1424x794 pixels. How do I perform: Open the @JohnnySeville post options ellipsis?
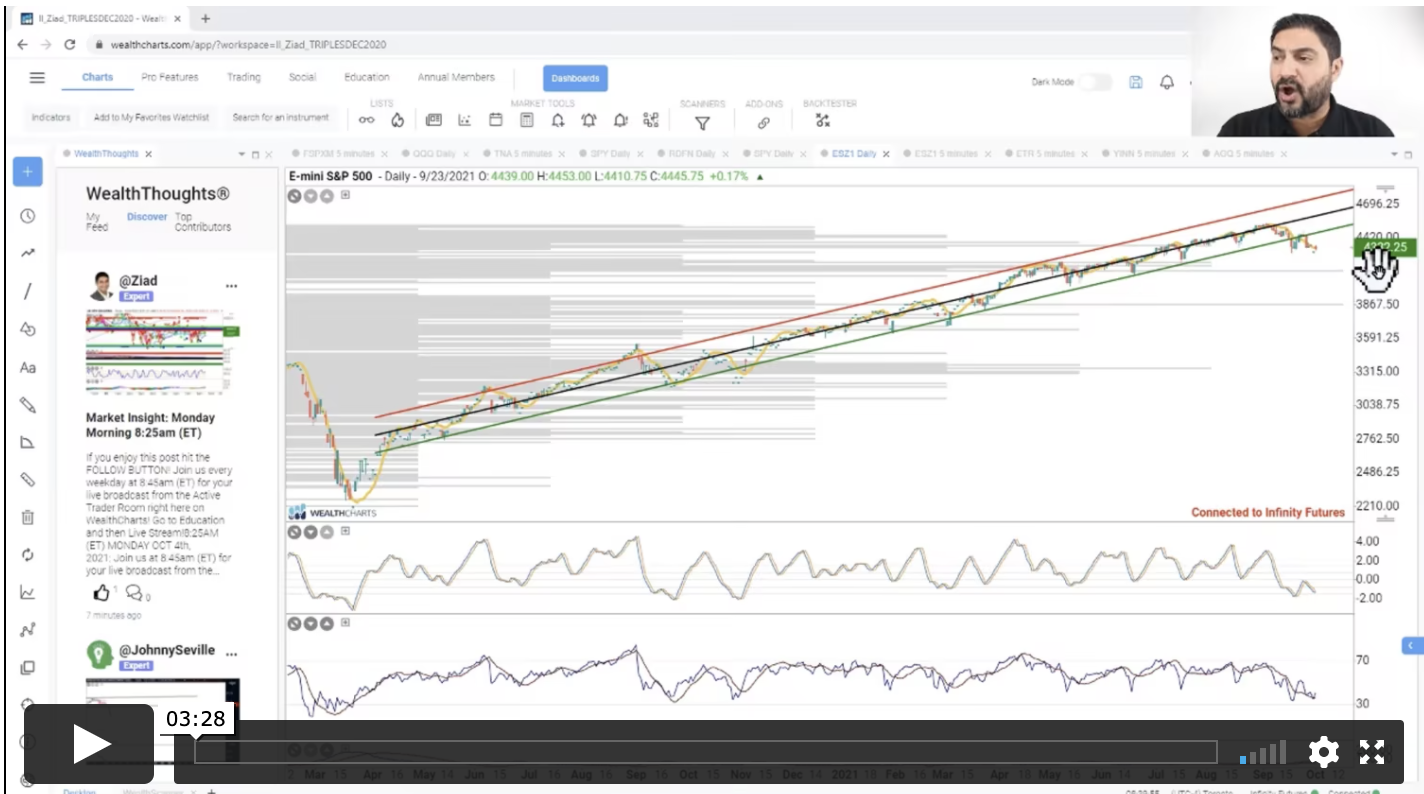tap(231, 654)
